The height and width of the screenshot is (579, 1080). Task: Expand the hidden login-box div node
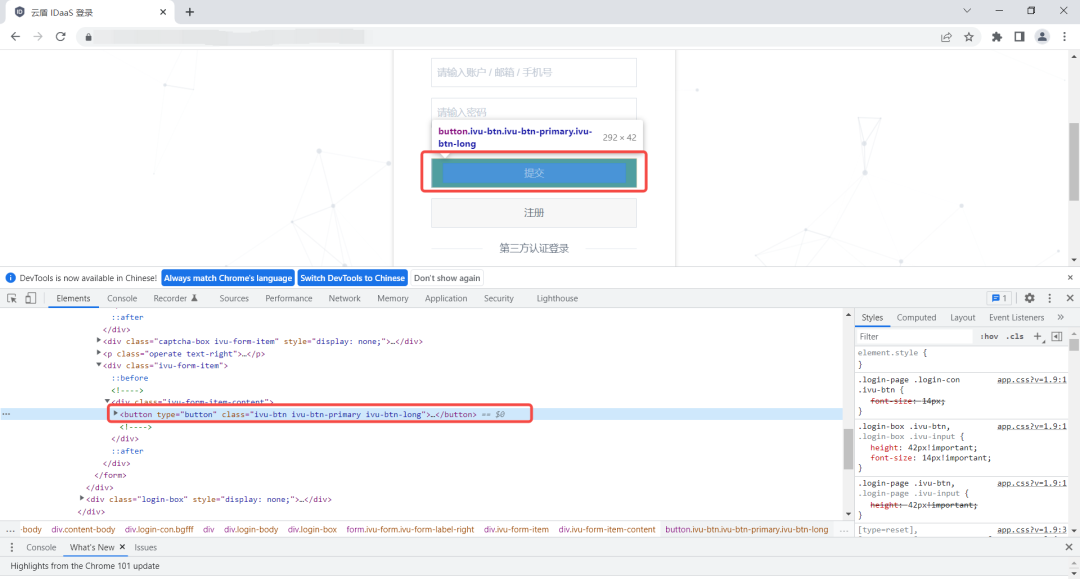[81, 498]
